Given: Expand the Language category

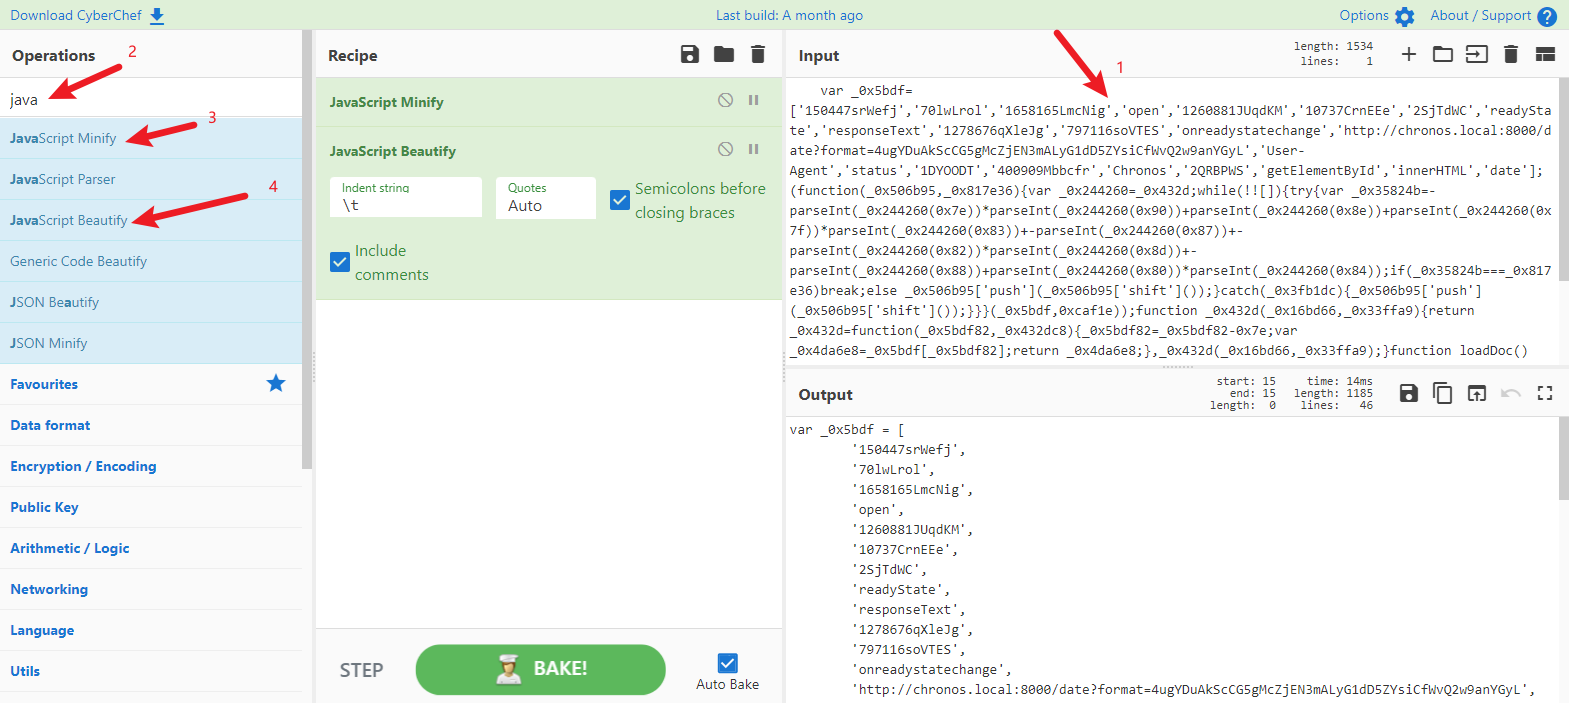Looking at the screenshot, I should pyautogui.click(x=150, y=630).
